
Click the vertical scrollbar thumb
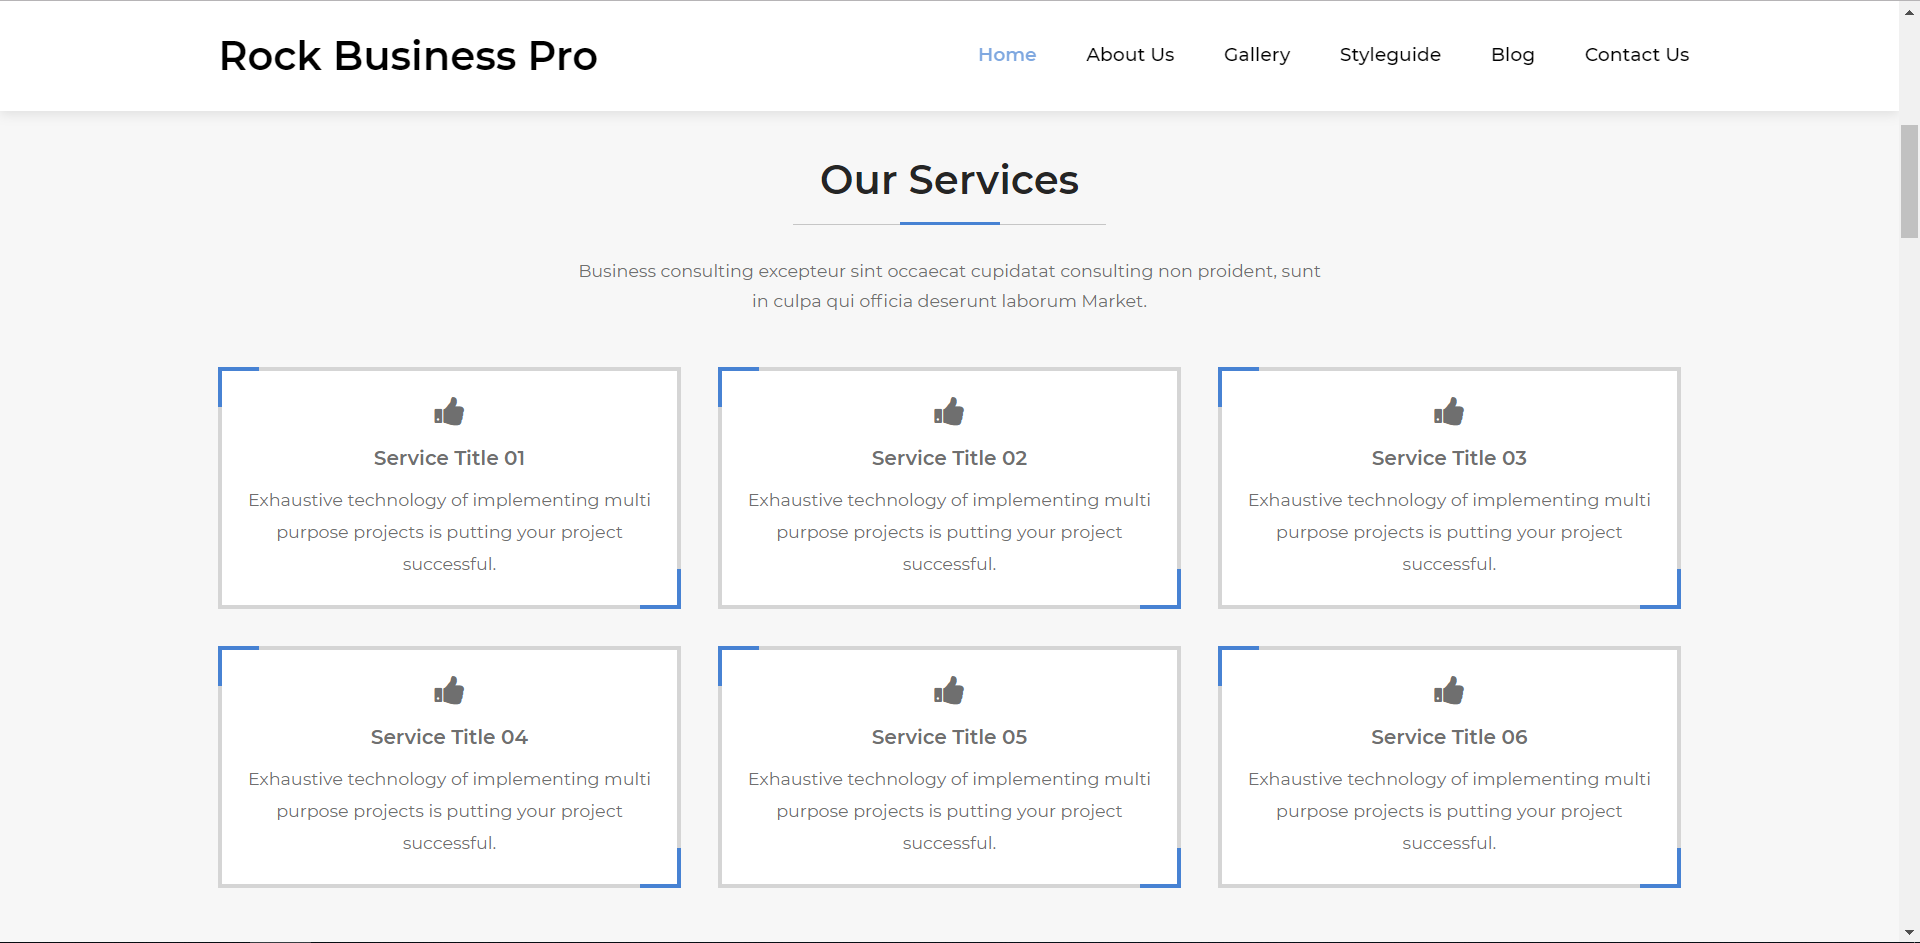coord(1909,181)
